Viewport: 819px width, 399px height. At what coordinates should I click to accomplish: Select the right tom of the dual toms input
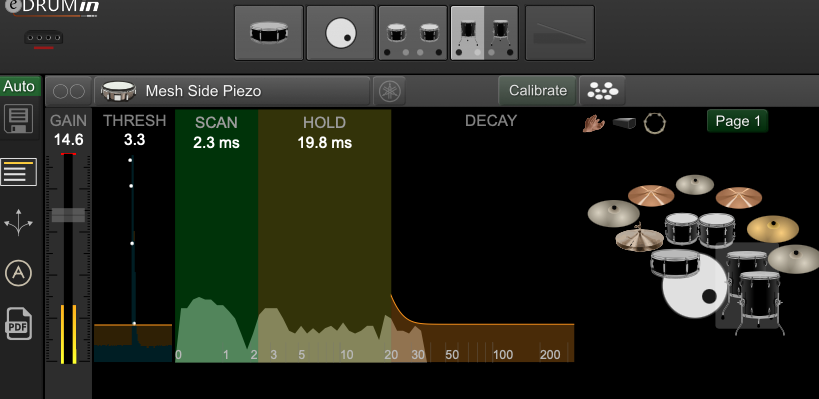pos(430,33)
